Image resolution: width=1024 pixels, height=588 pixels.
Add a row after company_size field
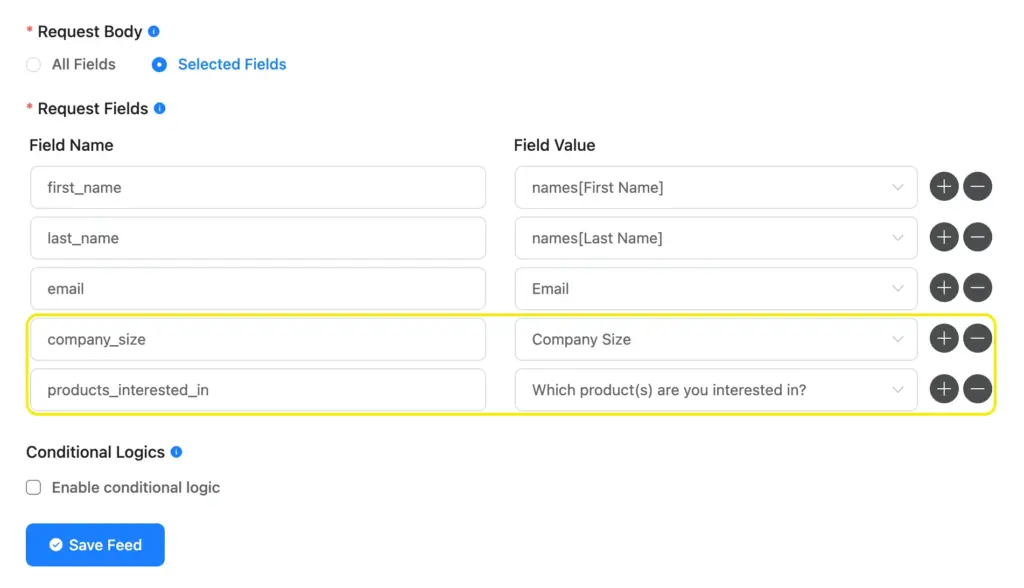coord(944,338)
